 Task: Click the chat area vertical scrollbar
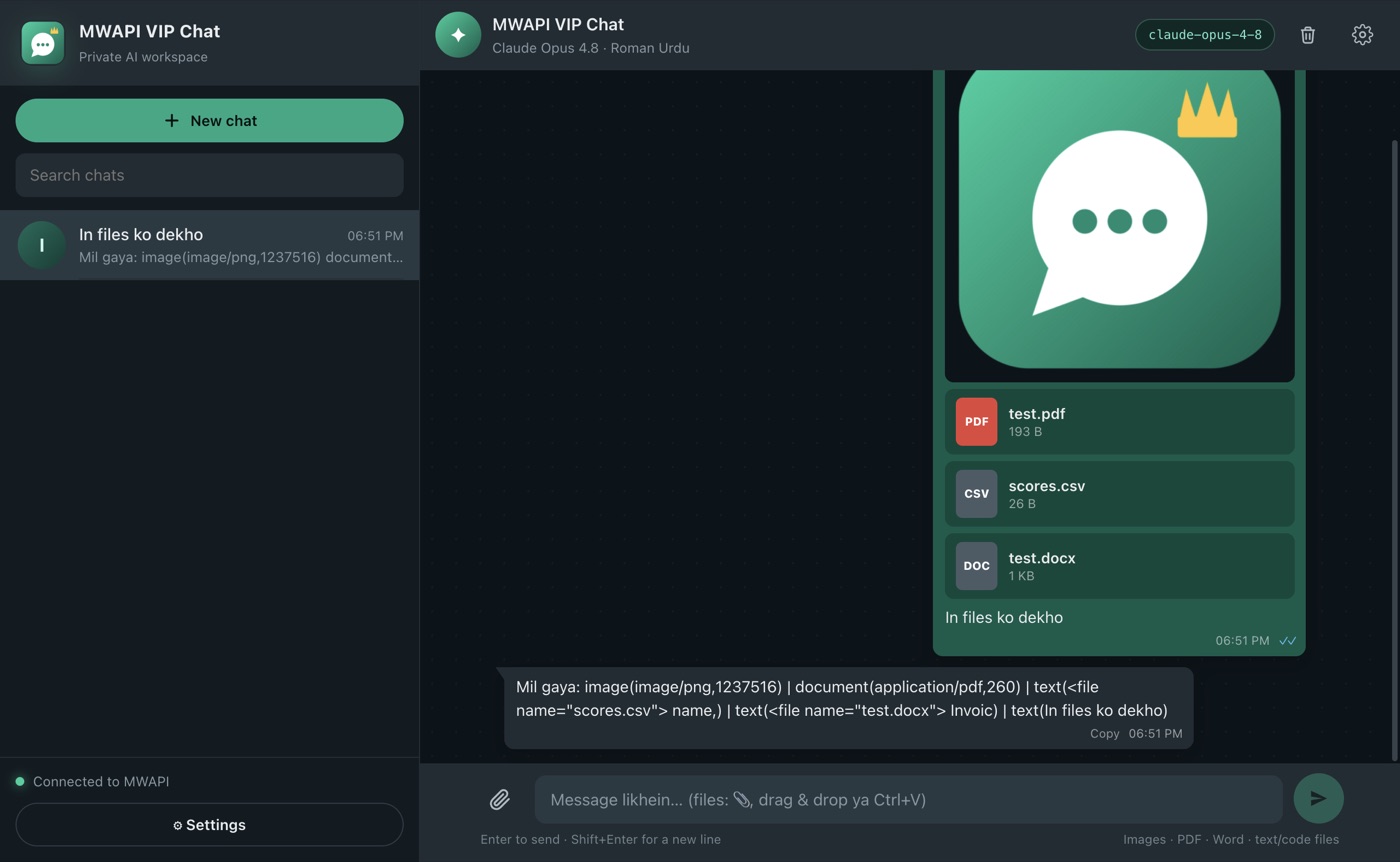(x=1395, y=450)
